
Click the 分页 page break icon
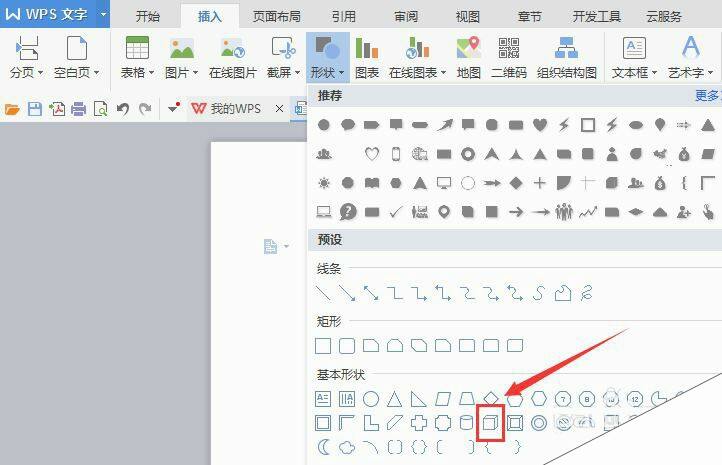(x=27, y=48)
